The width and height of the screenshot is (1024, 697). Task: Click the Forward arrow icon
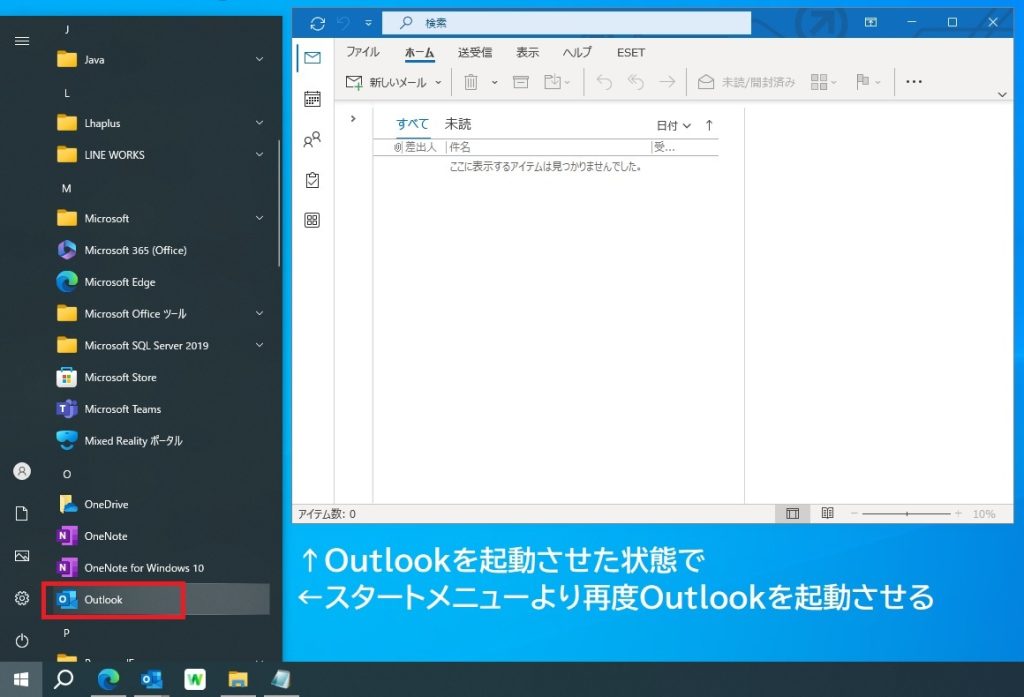[667, 82]
